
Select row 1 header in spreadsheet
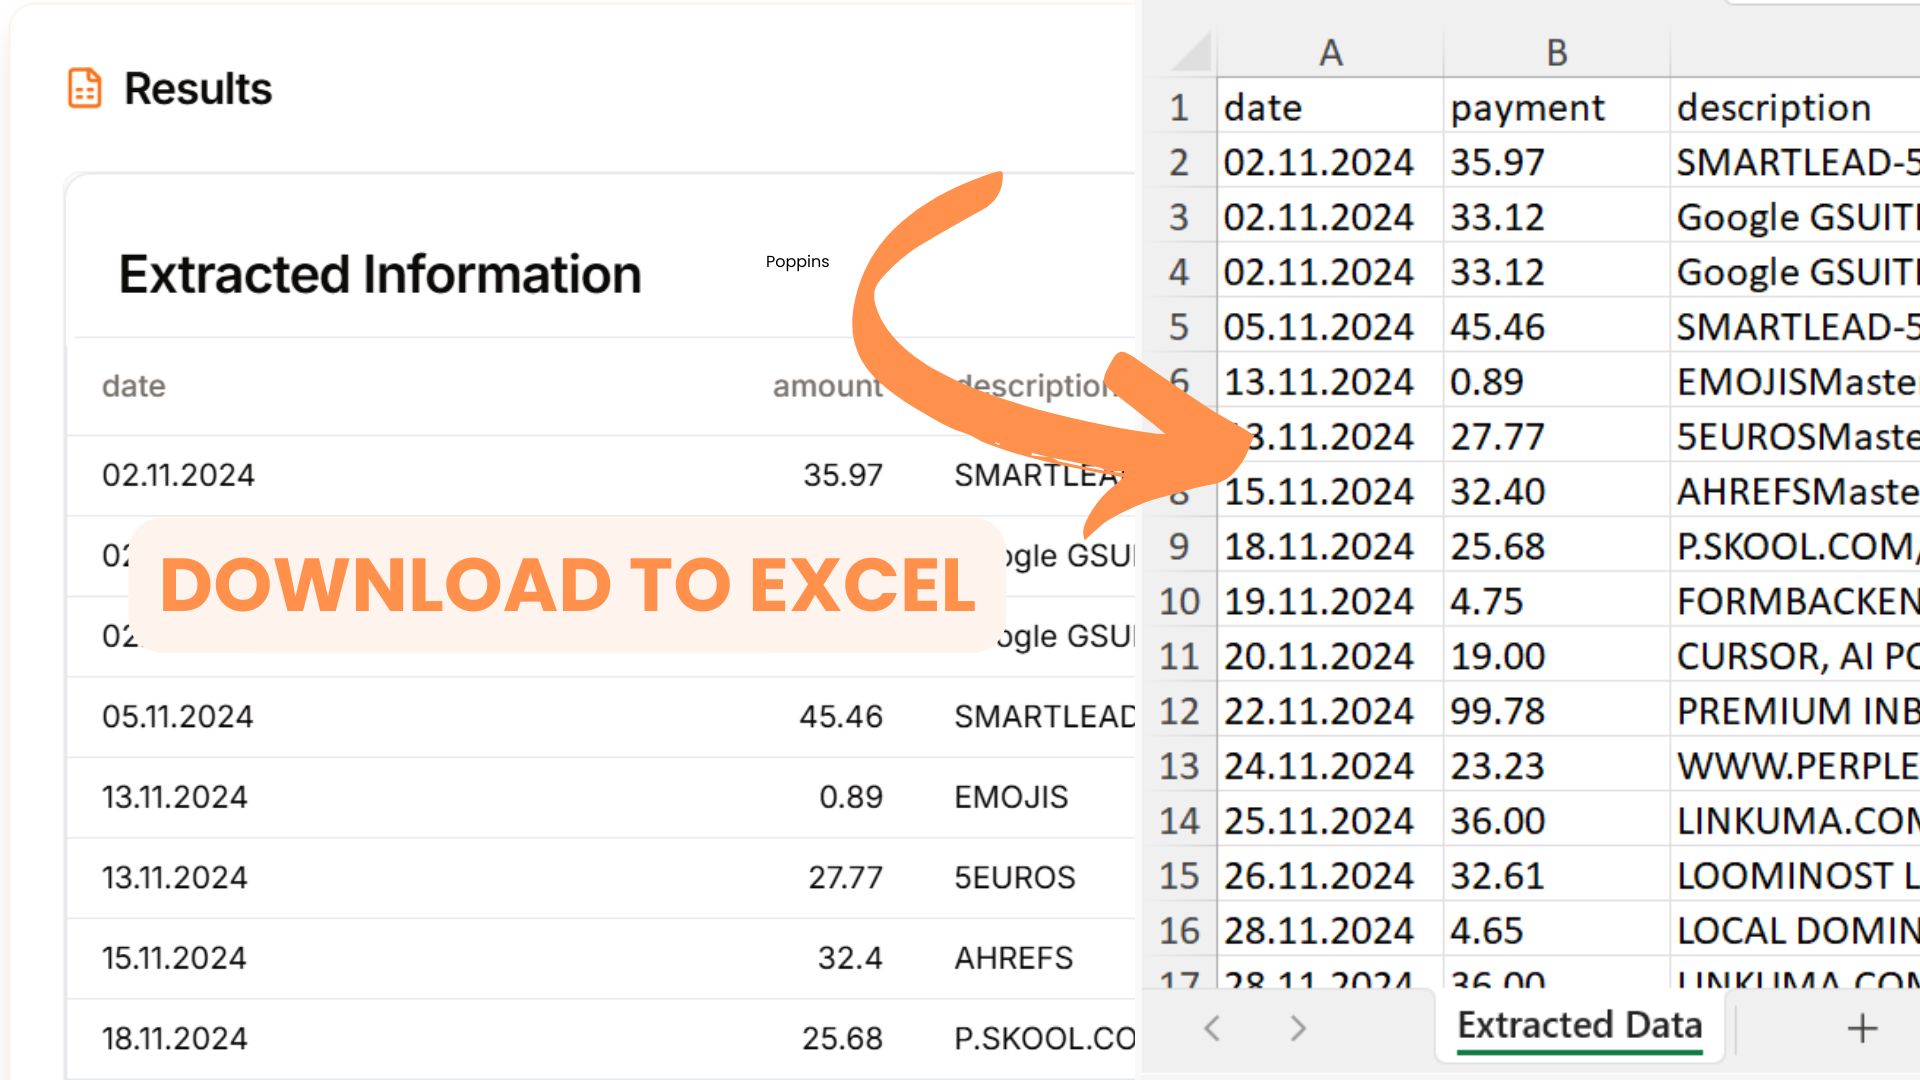pyautogui.click(x=1179, y=108)
